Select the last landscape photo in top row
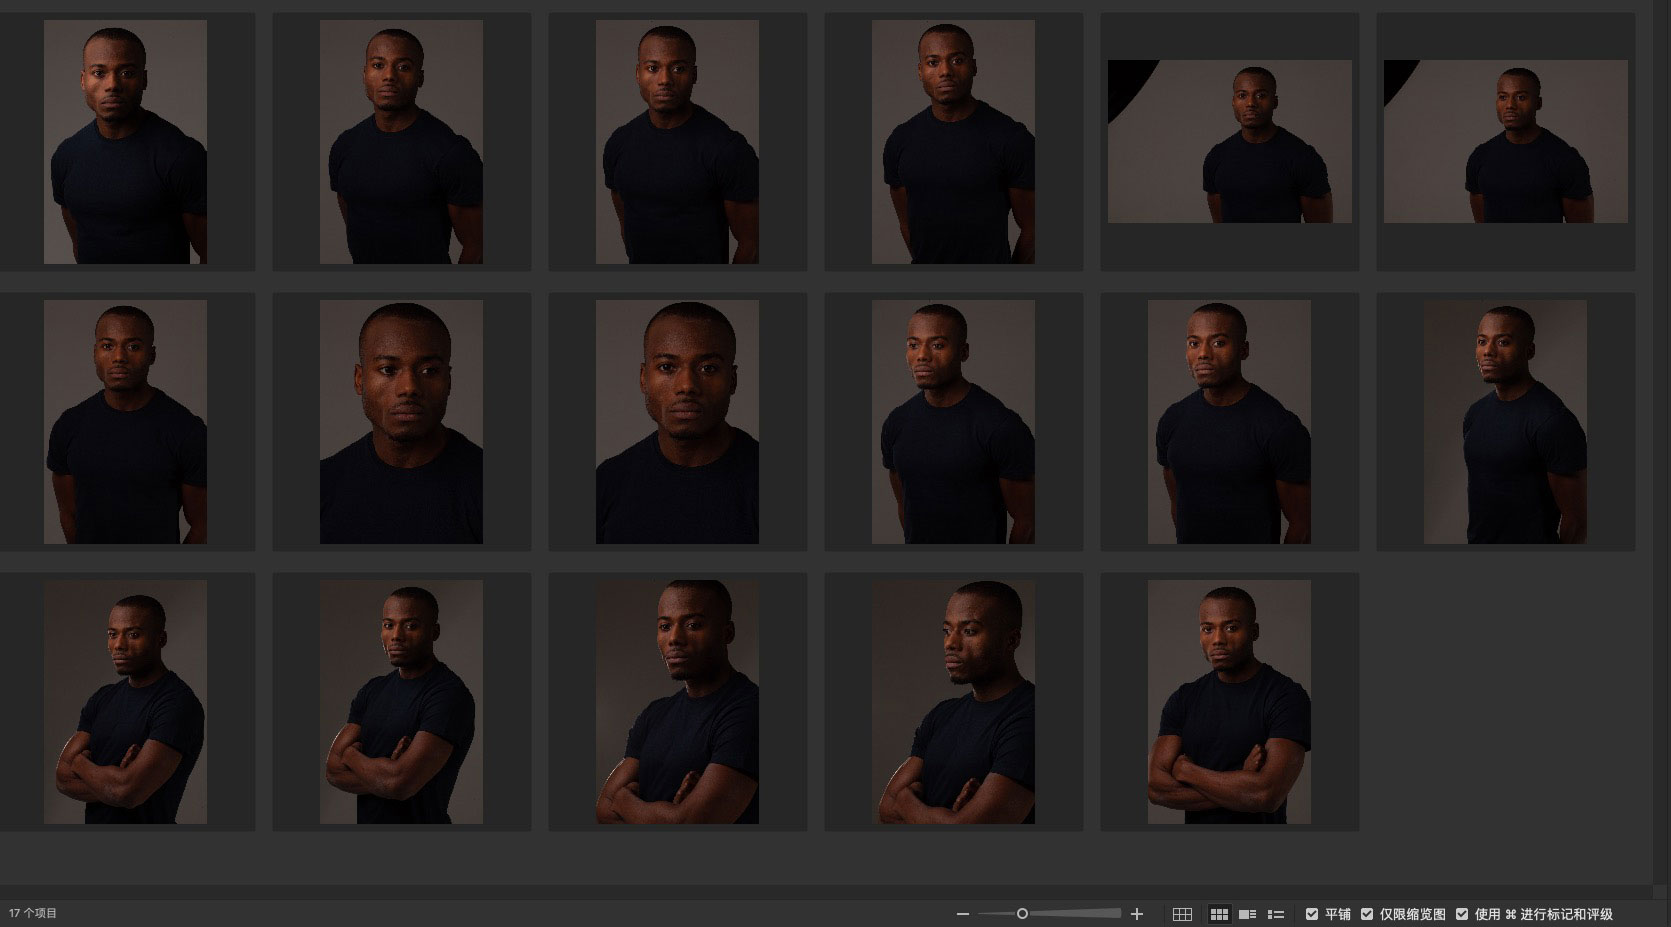Screen dimensions: 1671x927 (1505, 141)
